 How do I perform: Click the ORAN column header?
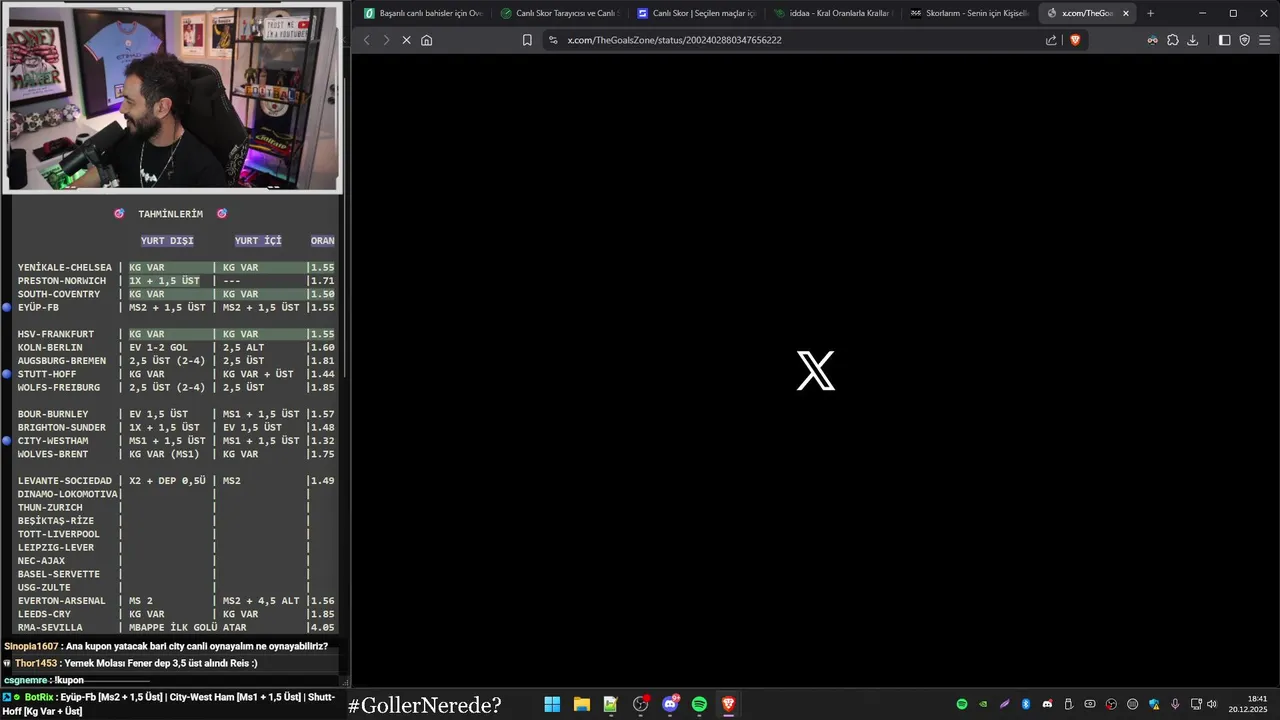click(x=323, y=241)
